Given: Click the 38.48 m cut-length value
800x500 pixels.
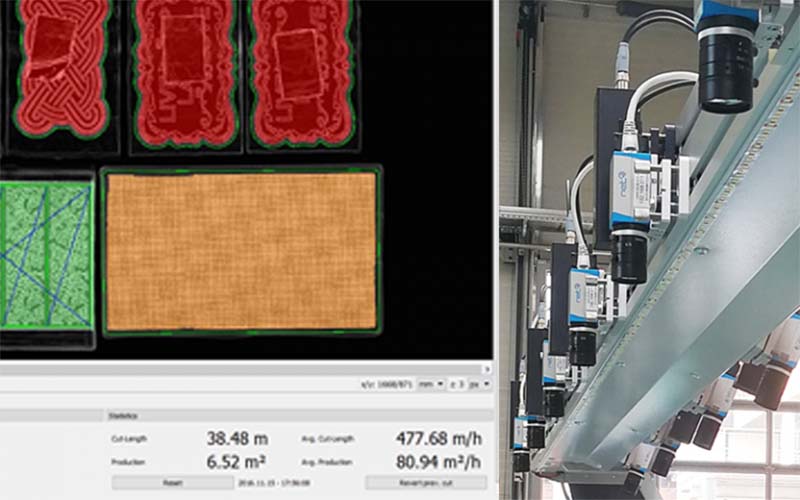Looking at the screenshot, I should pos(235,439).
